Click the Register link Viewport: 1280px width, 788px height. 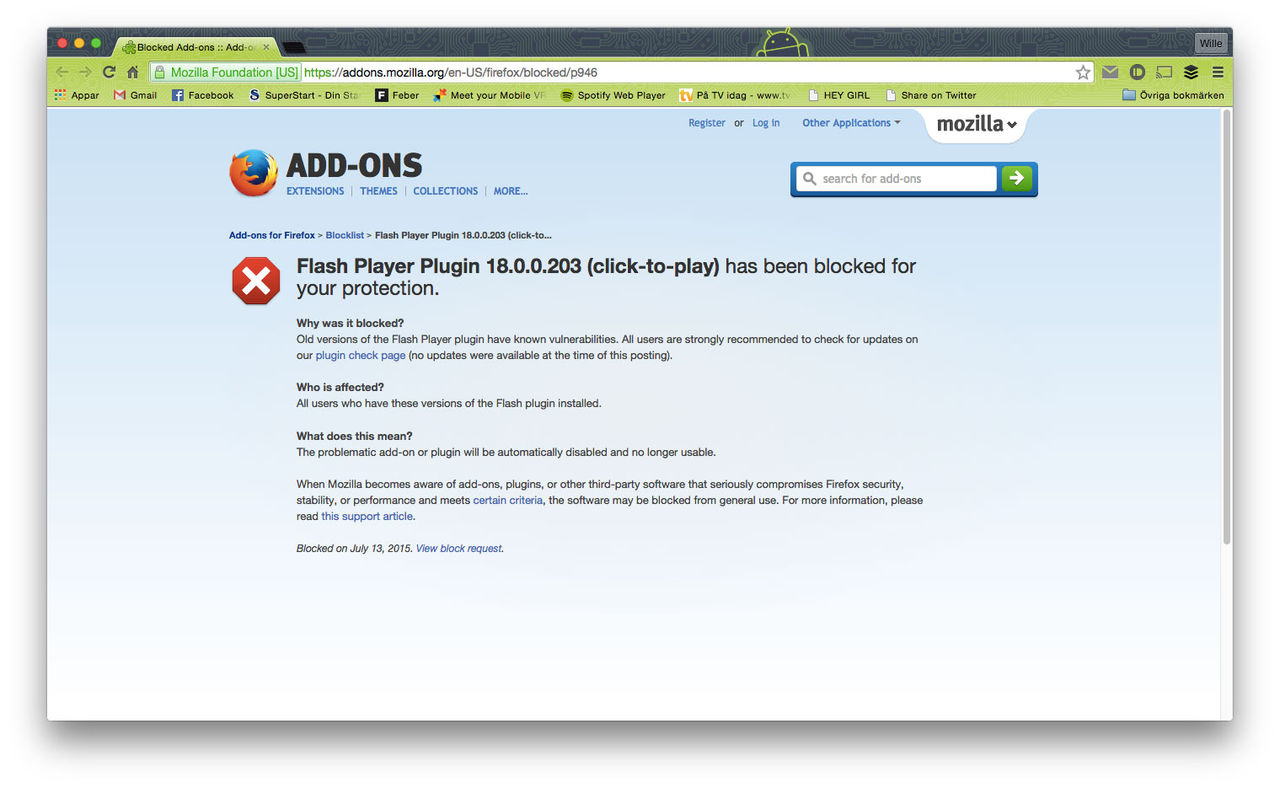(707, 123)
